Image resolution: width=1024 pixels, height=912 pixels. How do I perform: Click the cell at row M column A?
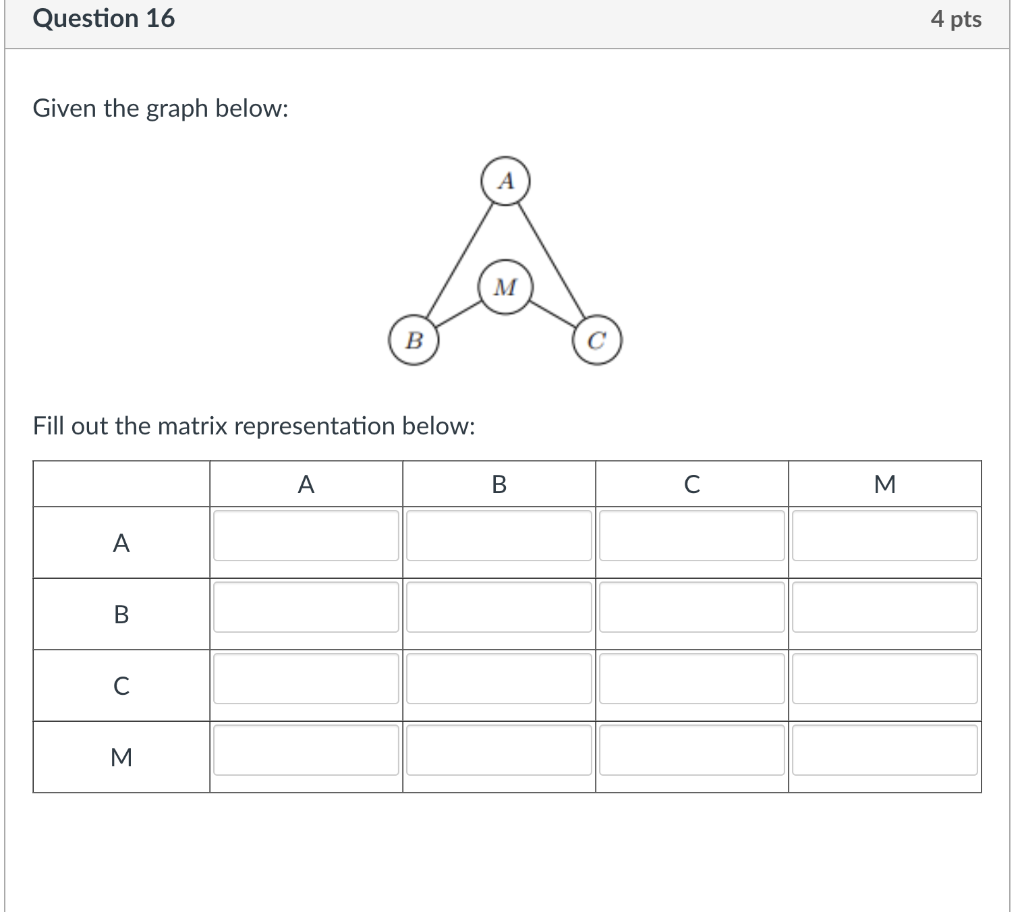click(305, 750)
